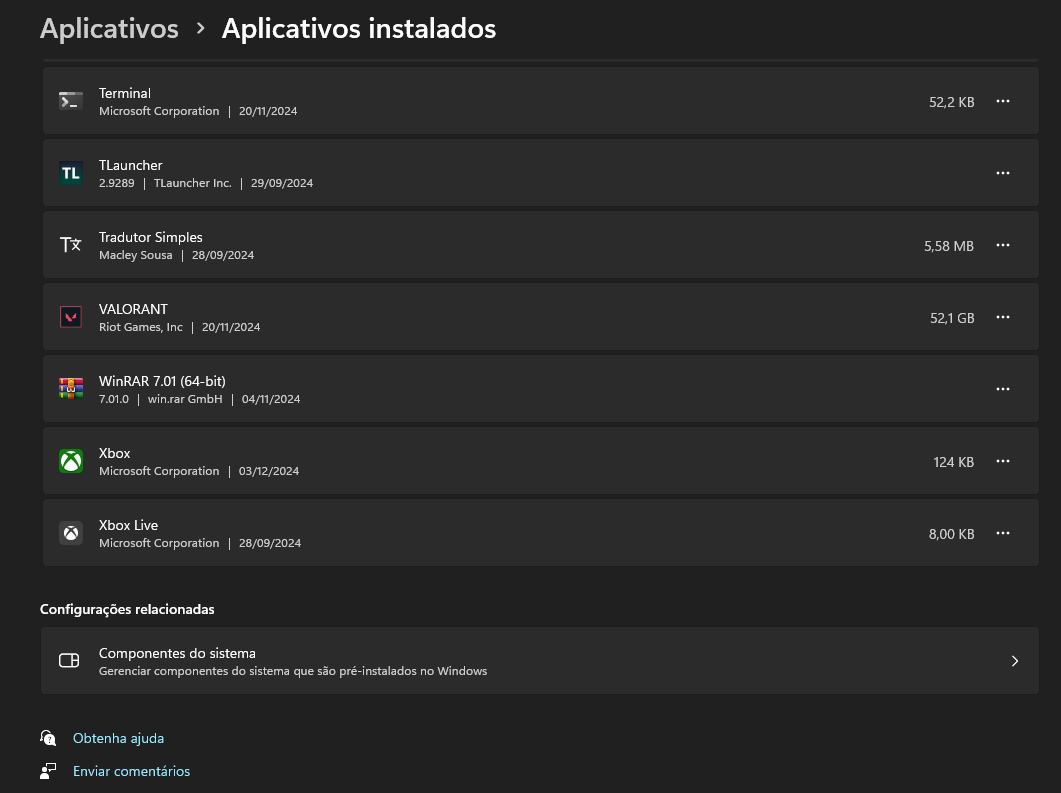Open the Obtenha ajuda link
The width and height of the screenshot is (1061, 793).
point(118,738)
